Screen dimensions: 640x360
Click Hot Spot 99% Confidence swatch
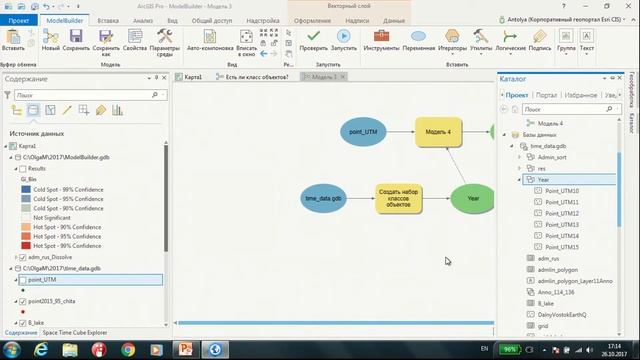coord(26,246)
